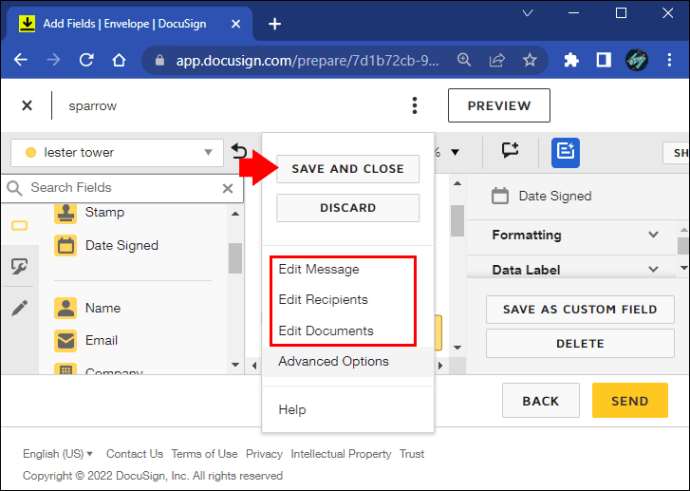Image resolution: width=690 pixels, height=491 pixels.
Task: Close the Add Fields DocuSign tab
Action: [x=236, y=24]
